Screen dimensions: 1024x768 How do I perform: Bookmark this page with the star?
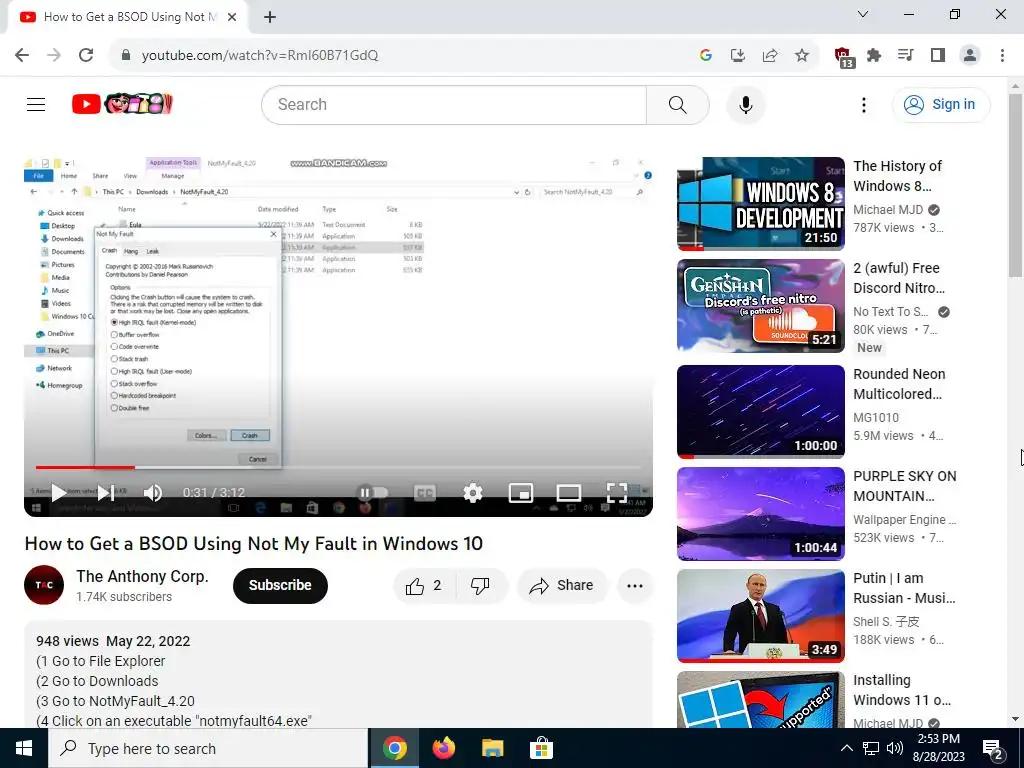click(802, 55)
